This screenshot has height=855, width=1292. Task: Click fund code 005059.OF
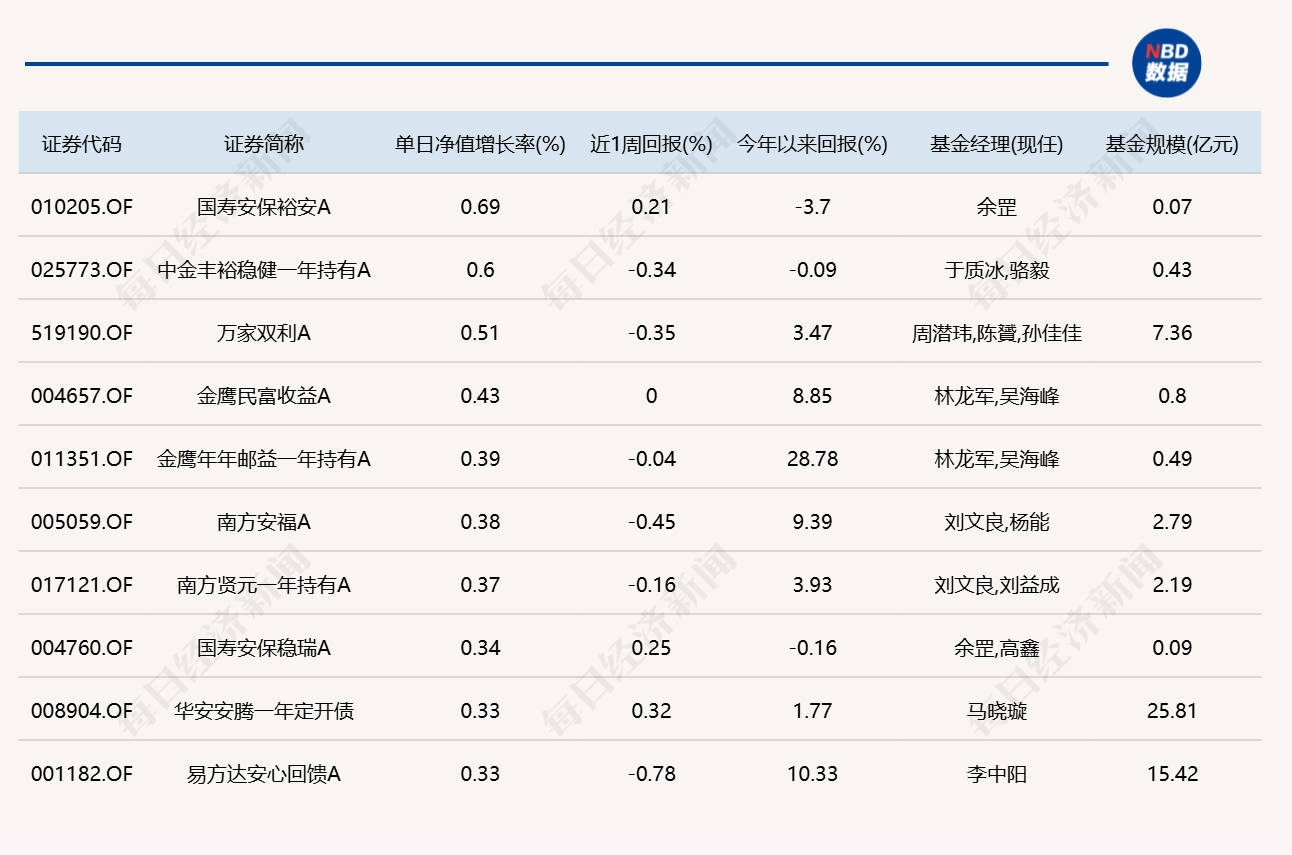click(82, 522)
